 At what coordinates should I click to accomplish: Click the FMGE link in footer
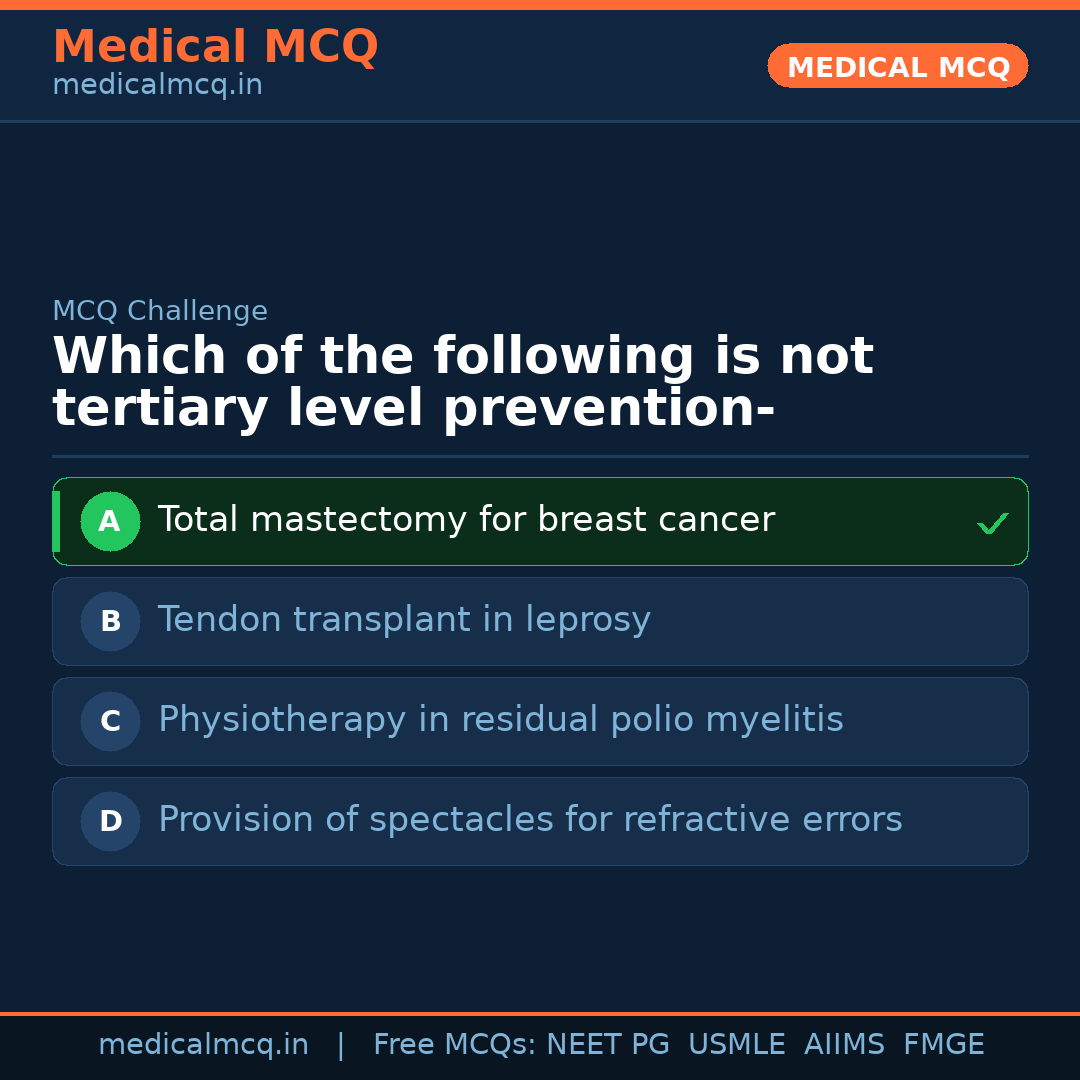click(x=943, y=1043)
